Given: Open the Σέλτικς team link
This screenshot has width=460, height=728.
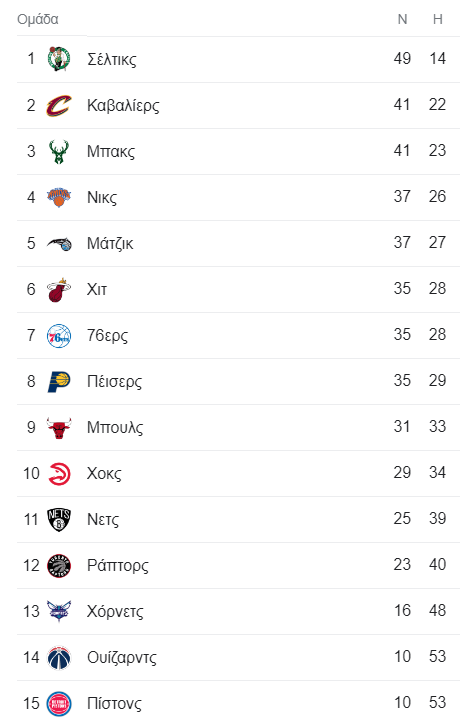Looking at the screenshot, I should 112,59.
